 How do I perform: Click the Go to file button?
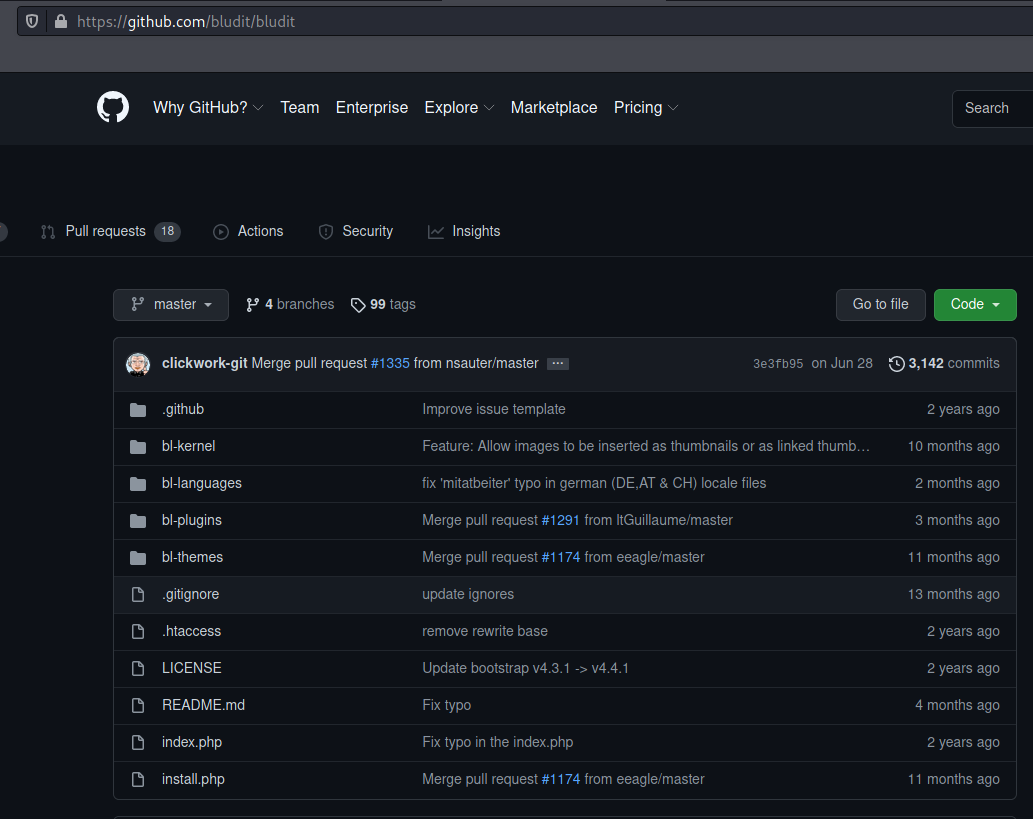[880, 304]
